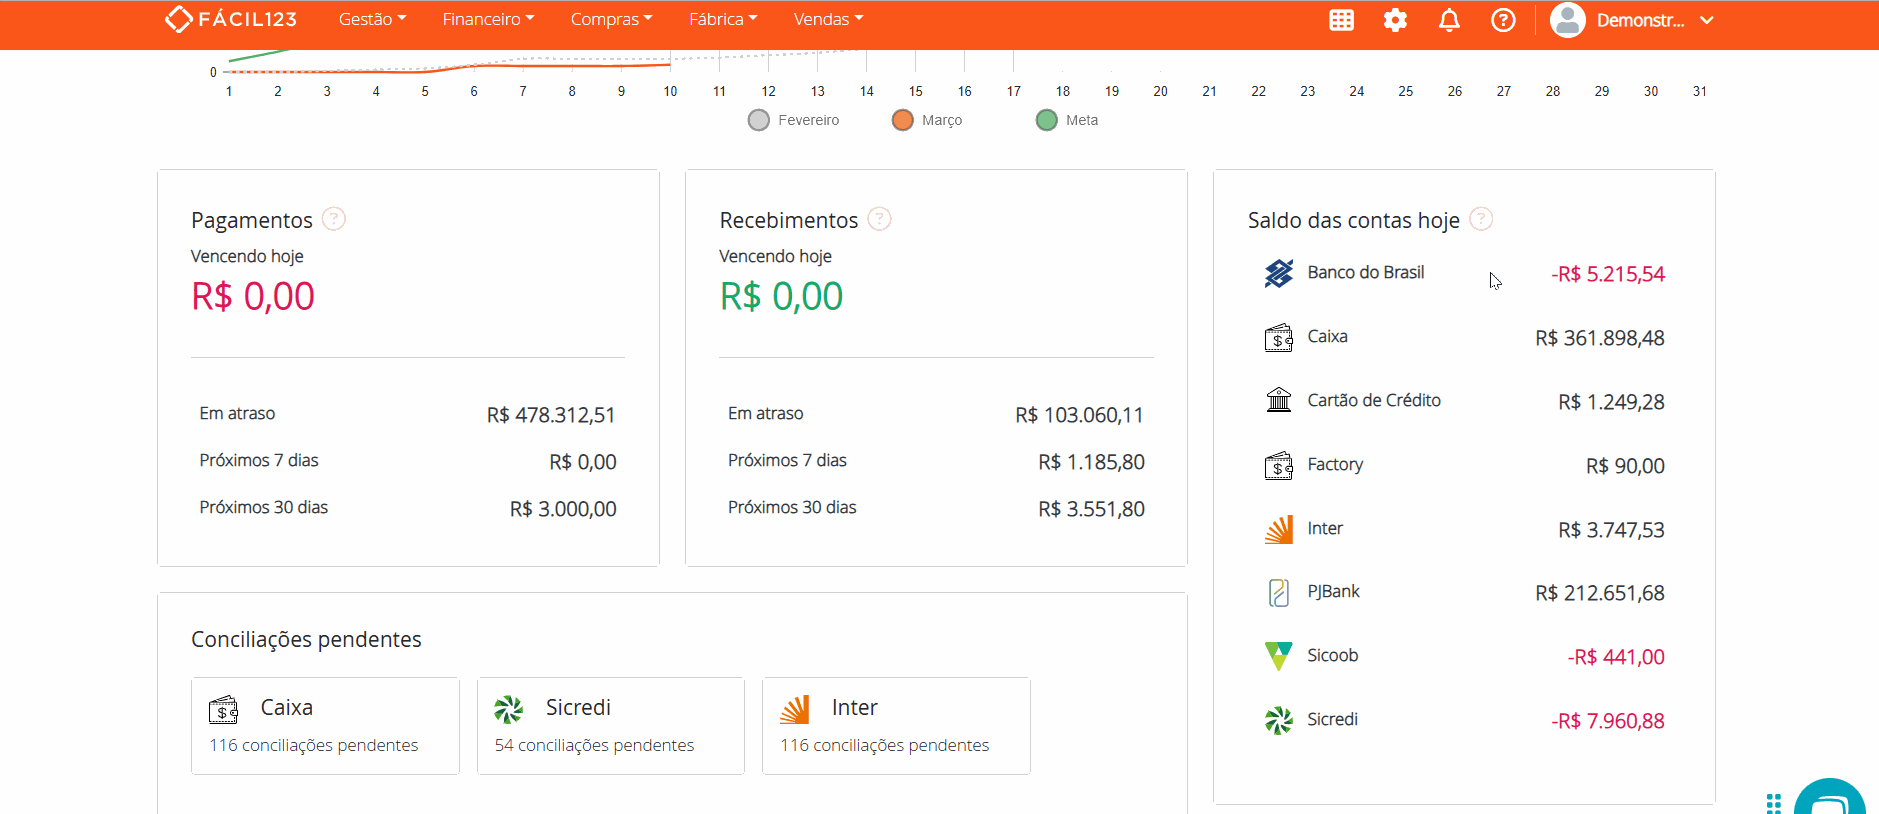Toggle the Março series in chart legend
Viewport: 1879px width, 814px height.
[x=927, y=120]
